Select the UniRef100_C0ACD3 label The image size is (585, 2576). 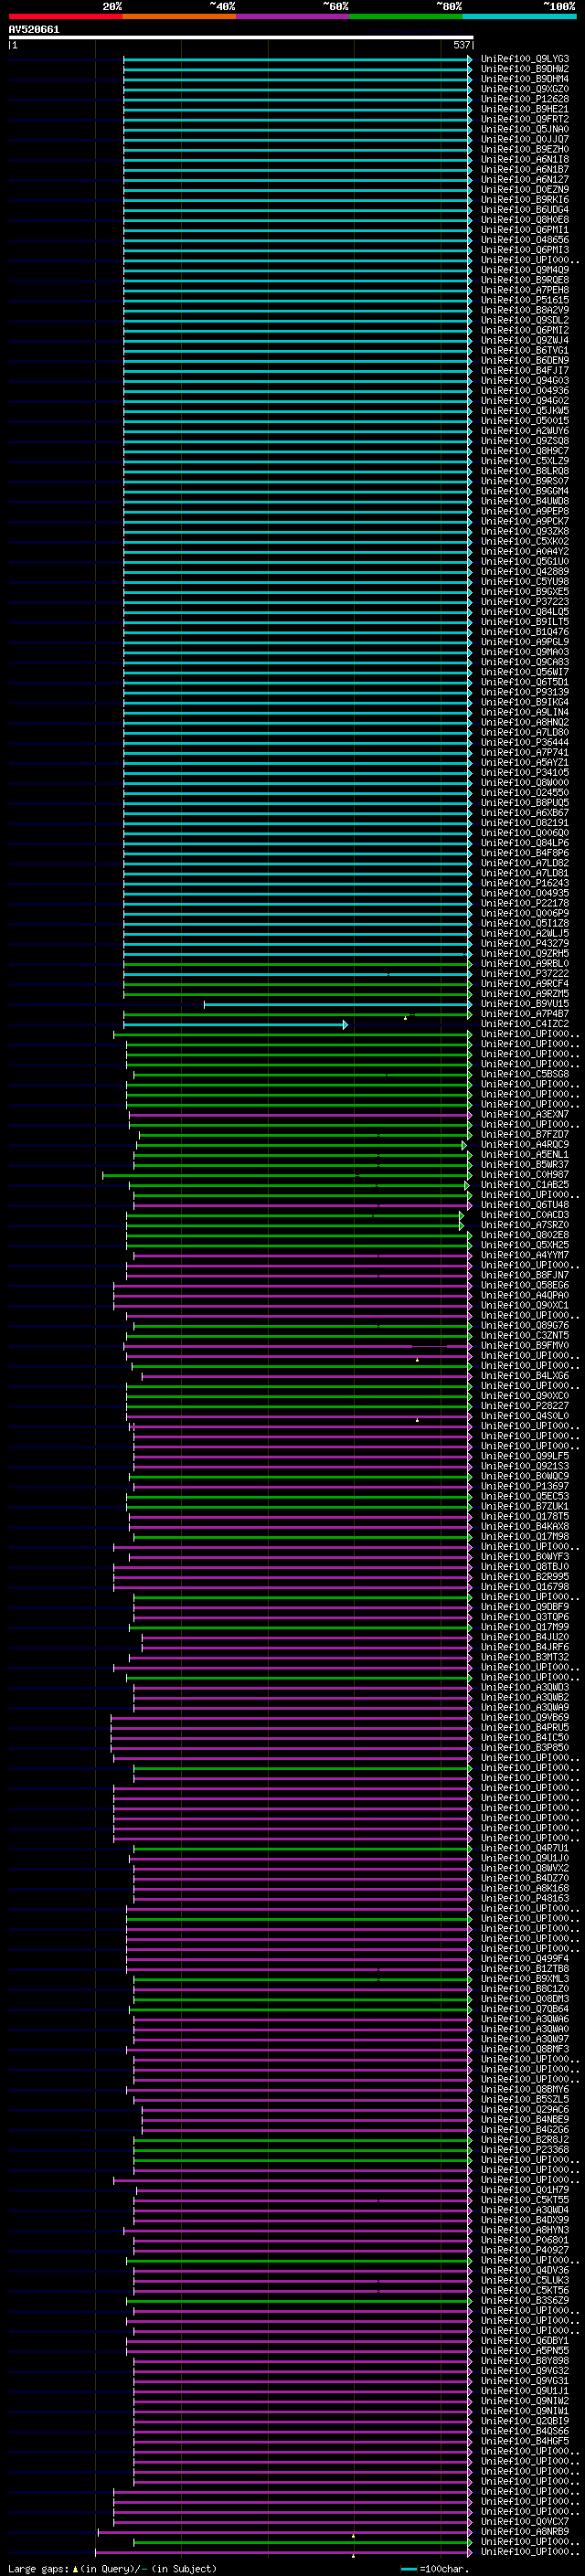(525, 1214)
